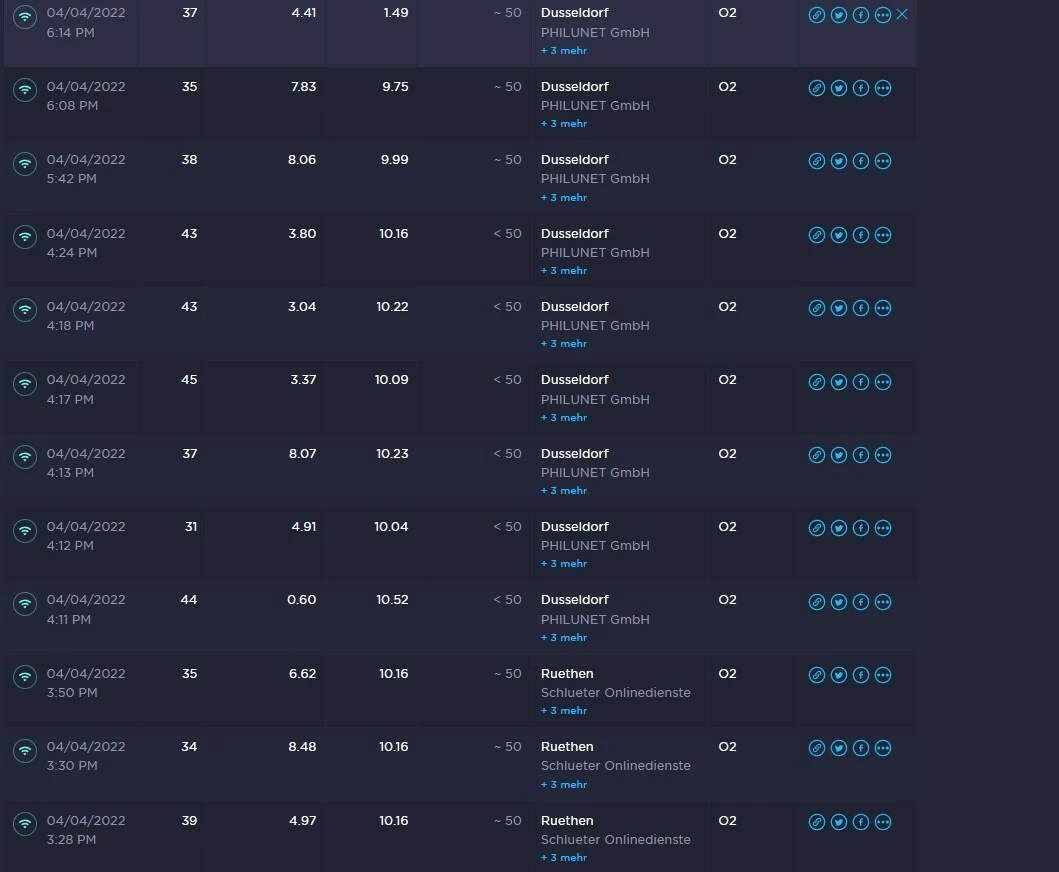Tweet the 6:08 PM result
Screen dimensions: 1059x872
point(839,88)
